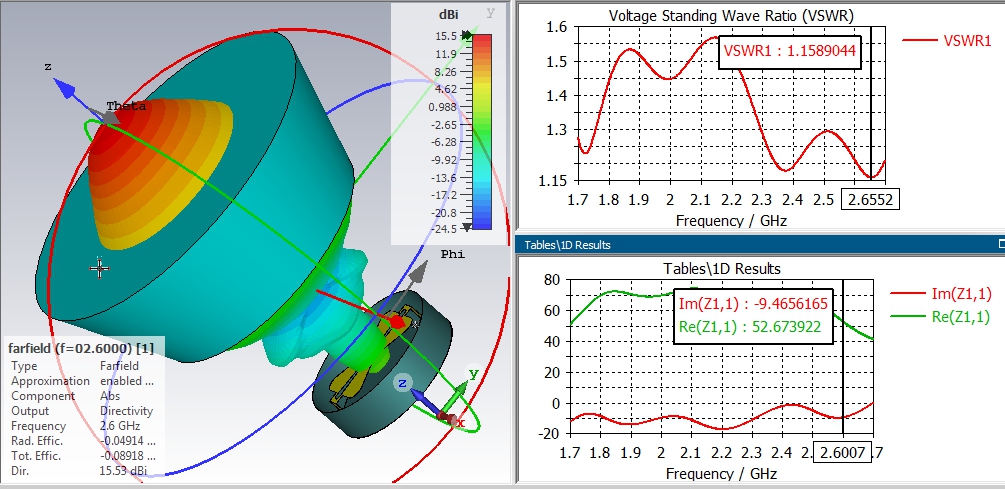This screenshot has width=1005, height=489.
Task: Click the Im/Re Z1,1 marker value box
Action: pyautogui.click(x=753, y=315)
